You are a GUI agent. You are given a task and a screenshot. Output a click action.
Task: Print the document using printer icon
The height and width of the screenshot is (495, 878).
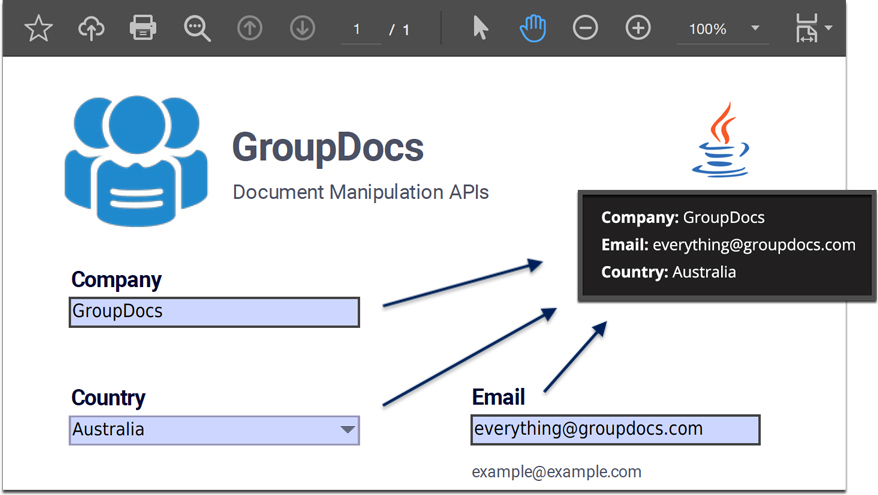click(x=144, y=29)
